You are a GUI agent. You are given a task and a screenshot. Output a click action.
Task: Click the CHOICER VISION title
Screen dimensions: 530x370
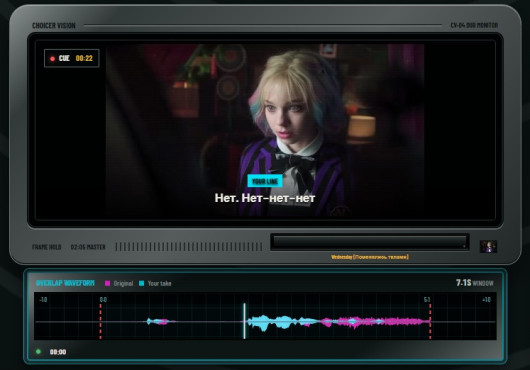(54, 25)
